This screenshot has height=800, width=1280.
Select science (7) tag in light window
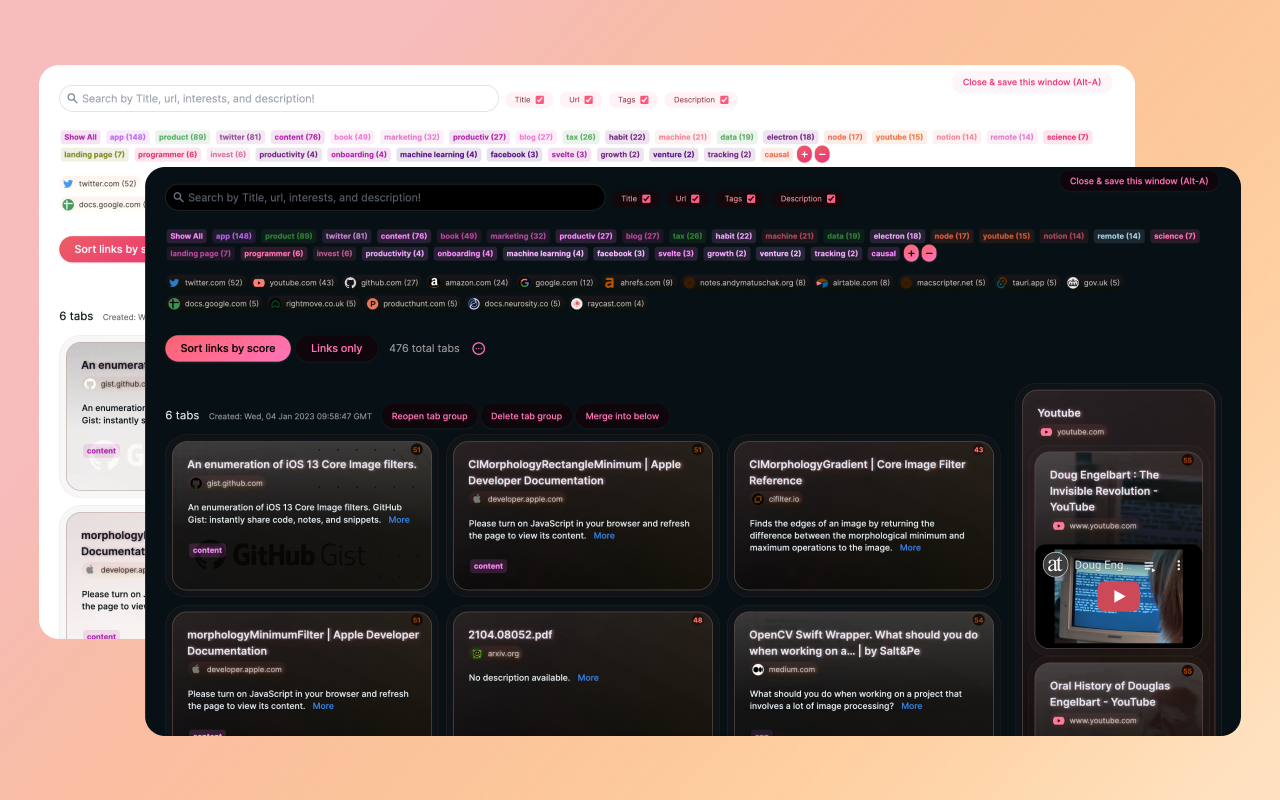pos(1068,137)
